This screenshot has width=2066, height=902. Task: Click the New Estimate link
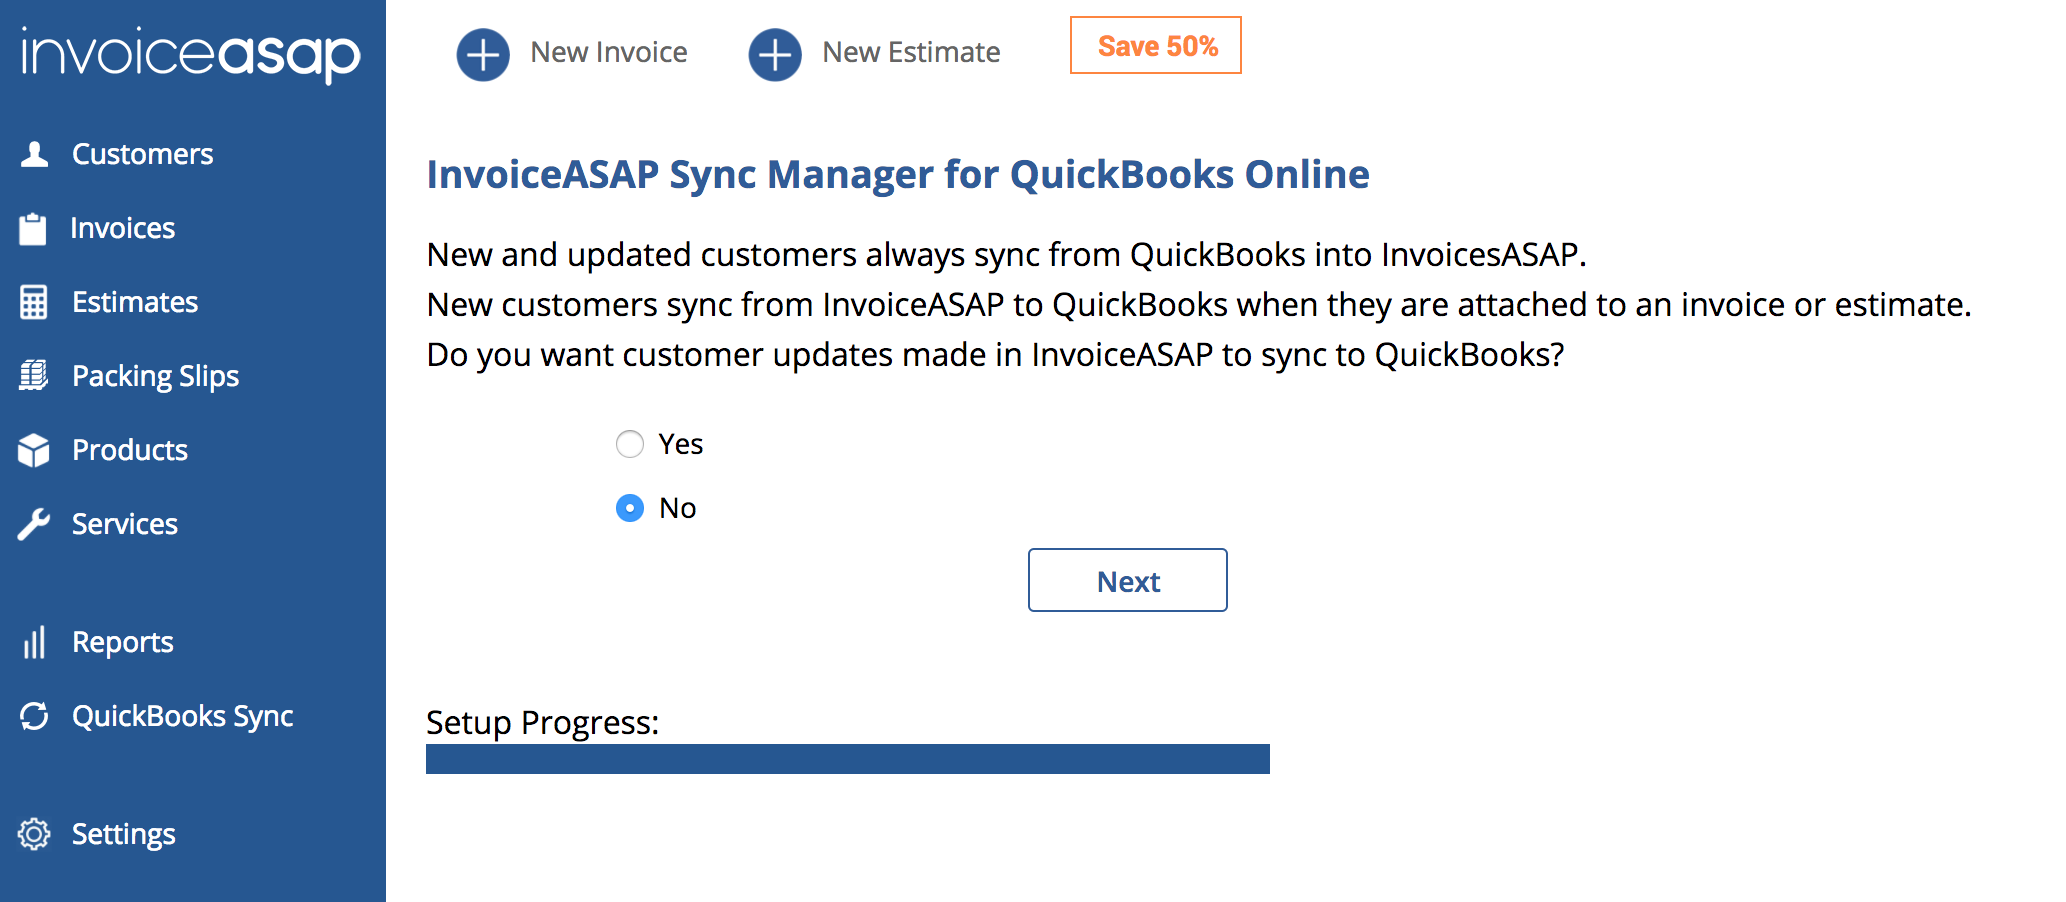[x=911, y=52]
